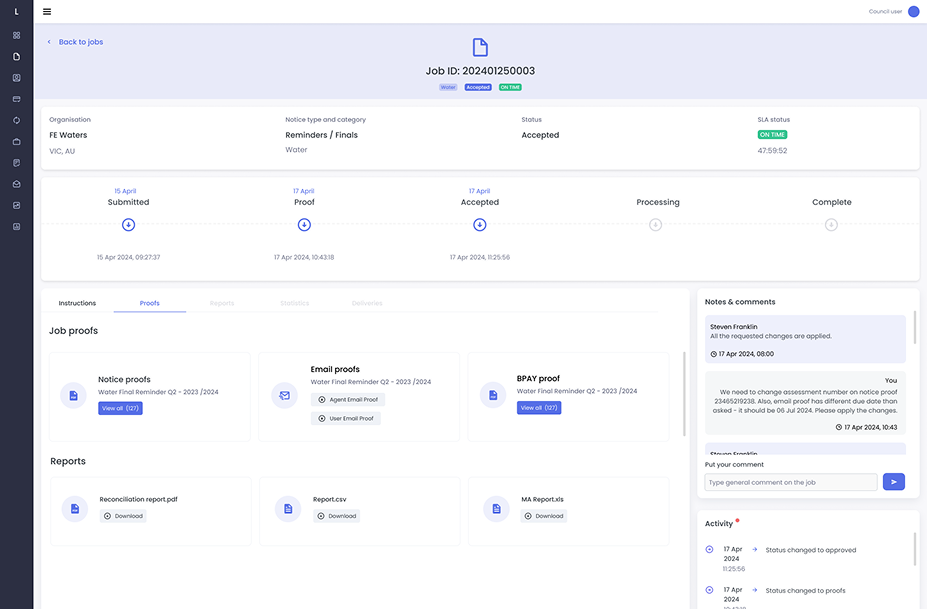Image resolution: width=927 pixels, height=609 pixels.
Task: Click the 15 Apr 2024, 09:27:37 timestamp
Action: pos(128,258)
